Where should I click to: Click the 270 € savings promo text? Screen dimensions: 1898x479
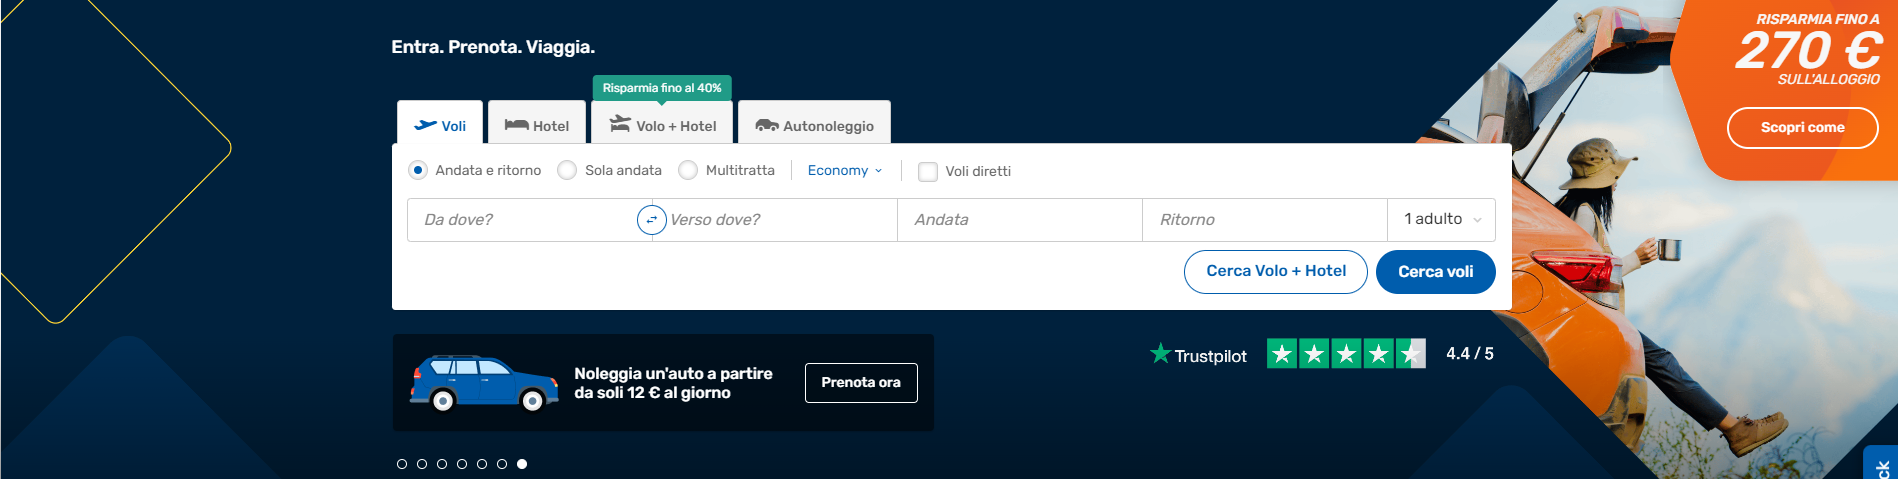click(x=1809, y=50)
